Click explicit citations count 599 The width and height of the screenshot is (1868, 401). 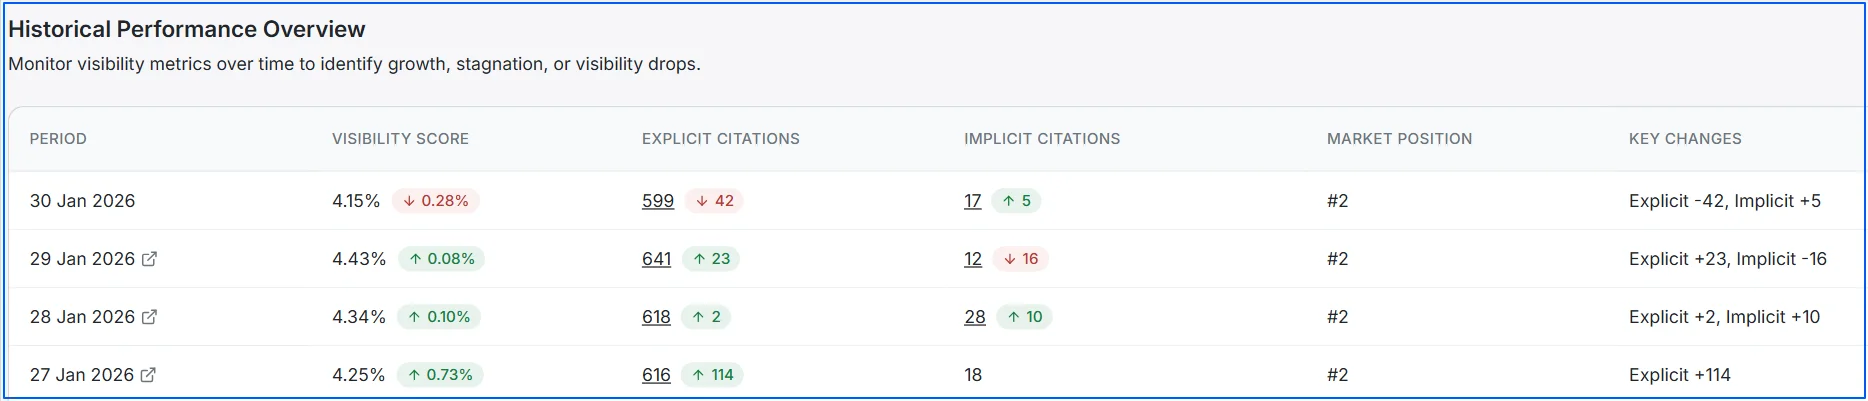pyautogui.click(x=658, y=201)
